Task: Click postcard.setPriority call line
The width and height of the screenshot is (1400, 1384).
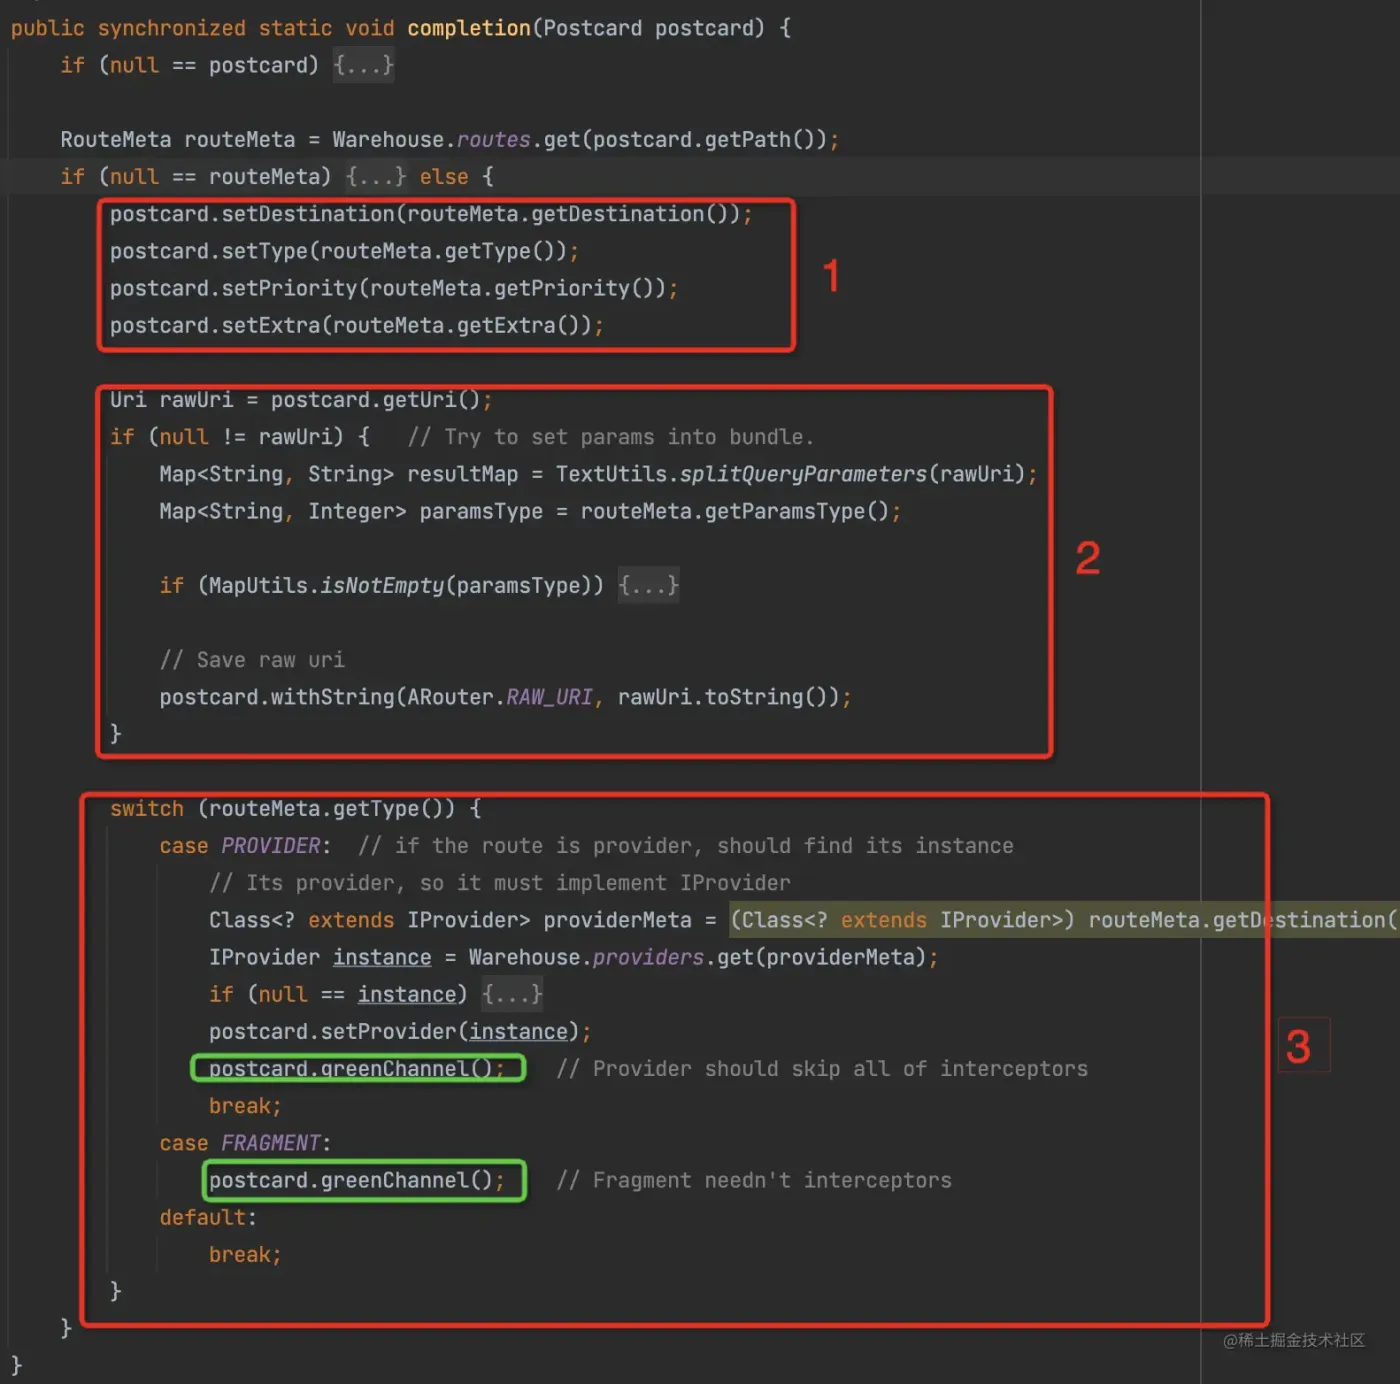Action: (394, 288)
